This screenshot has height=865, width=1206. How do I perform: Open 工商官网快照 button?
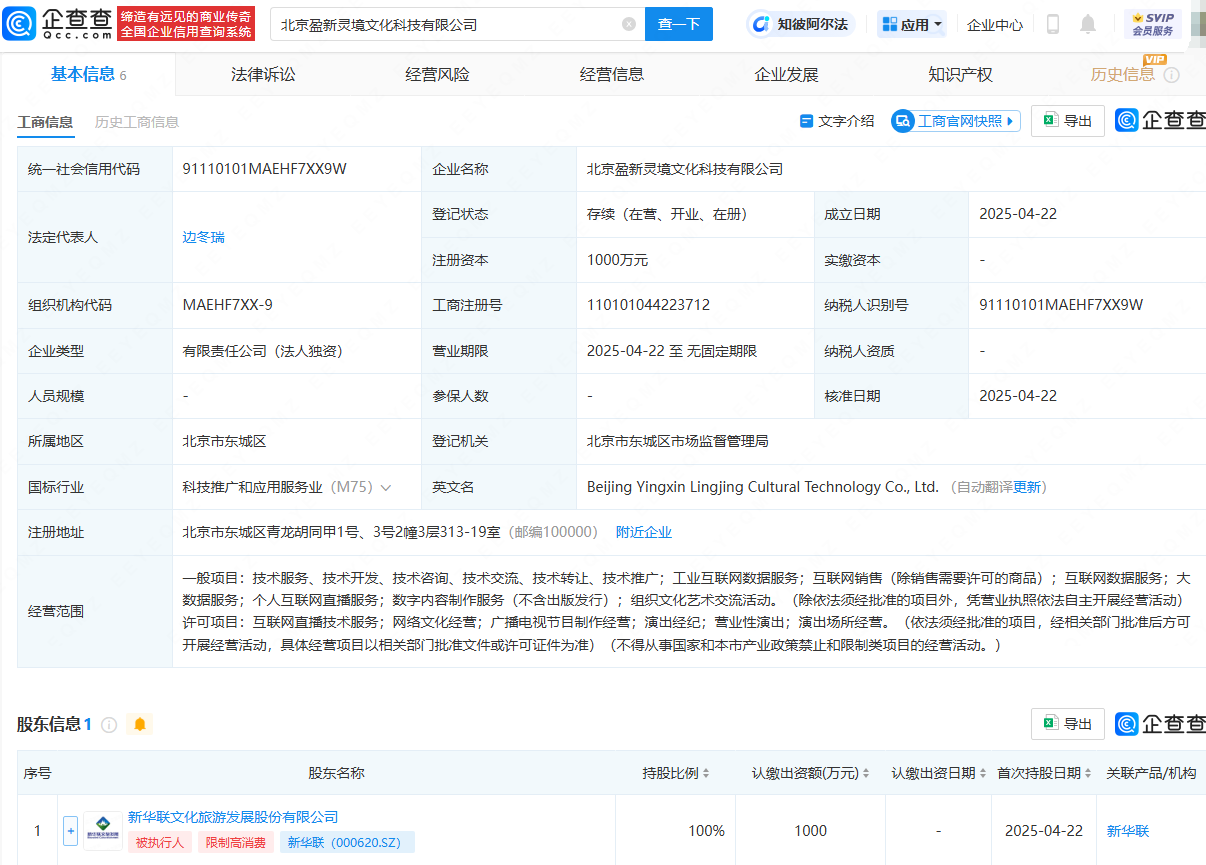click(x=956, y=121)
